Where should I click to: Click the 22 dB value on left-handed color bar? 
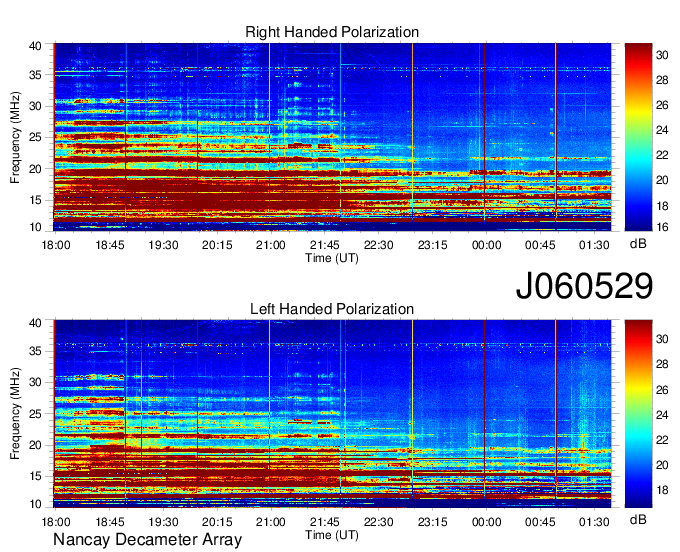(x=662, y=440)
